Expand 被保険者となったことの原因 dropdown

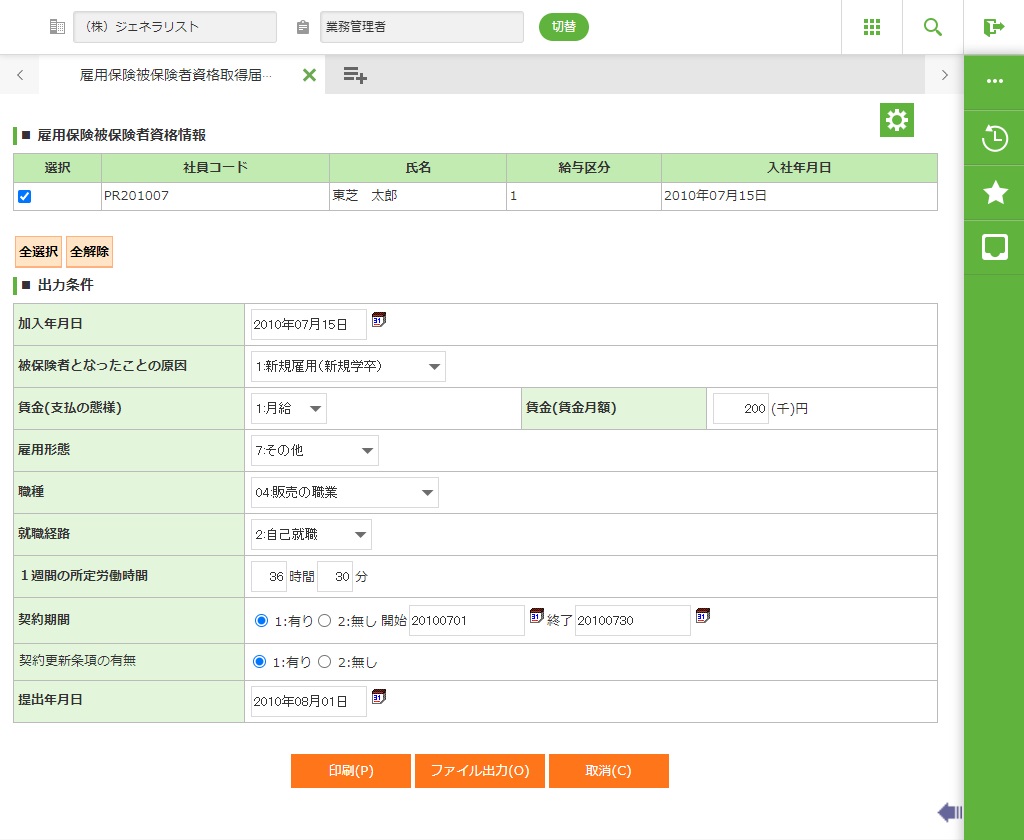tap(348, 367)
